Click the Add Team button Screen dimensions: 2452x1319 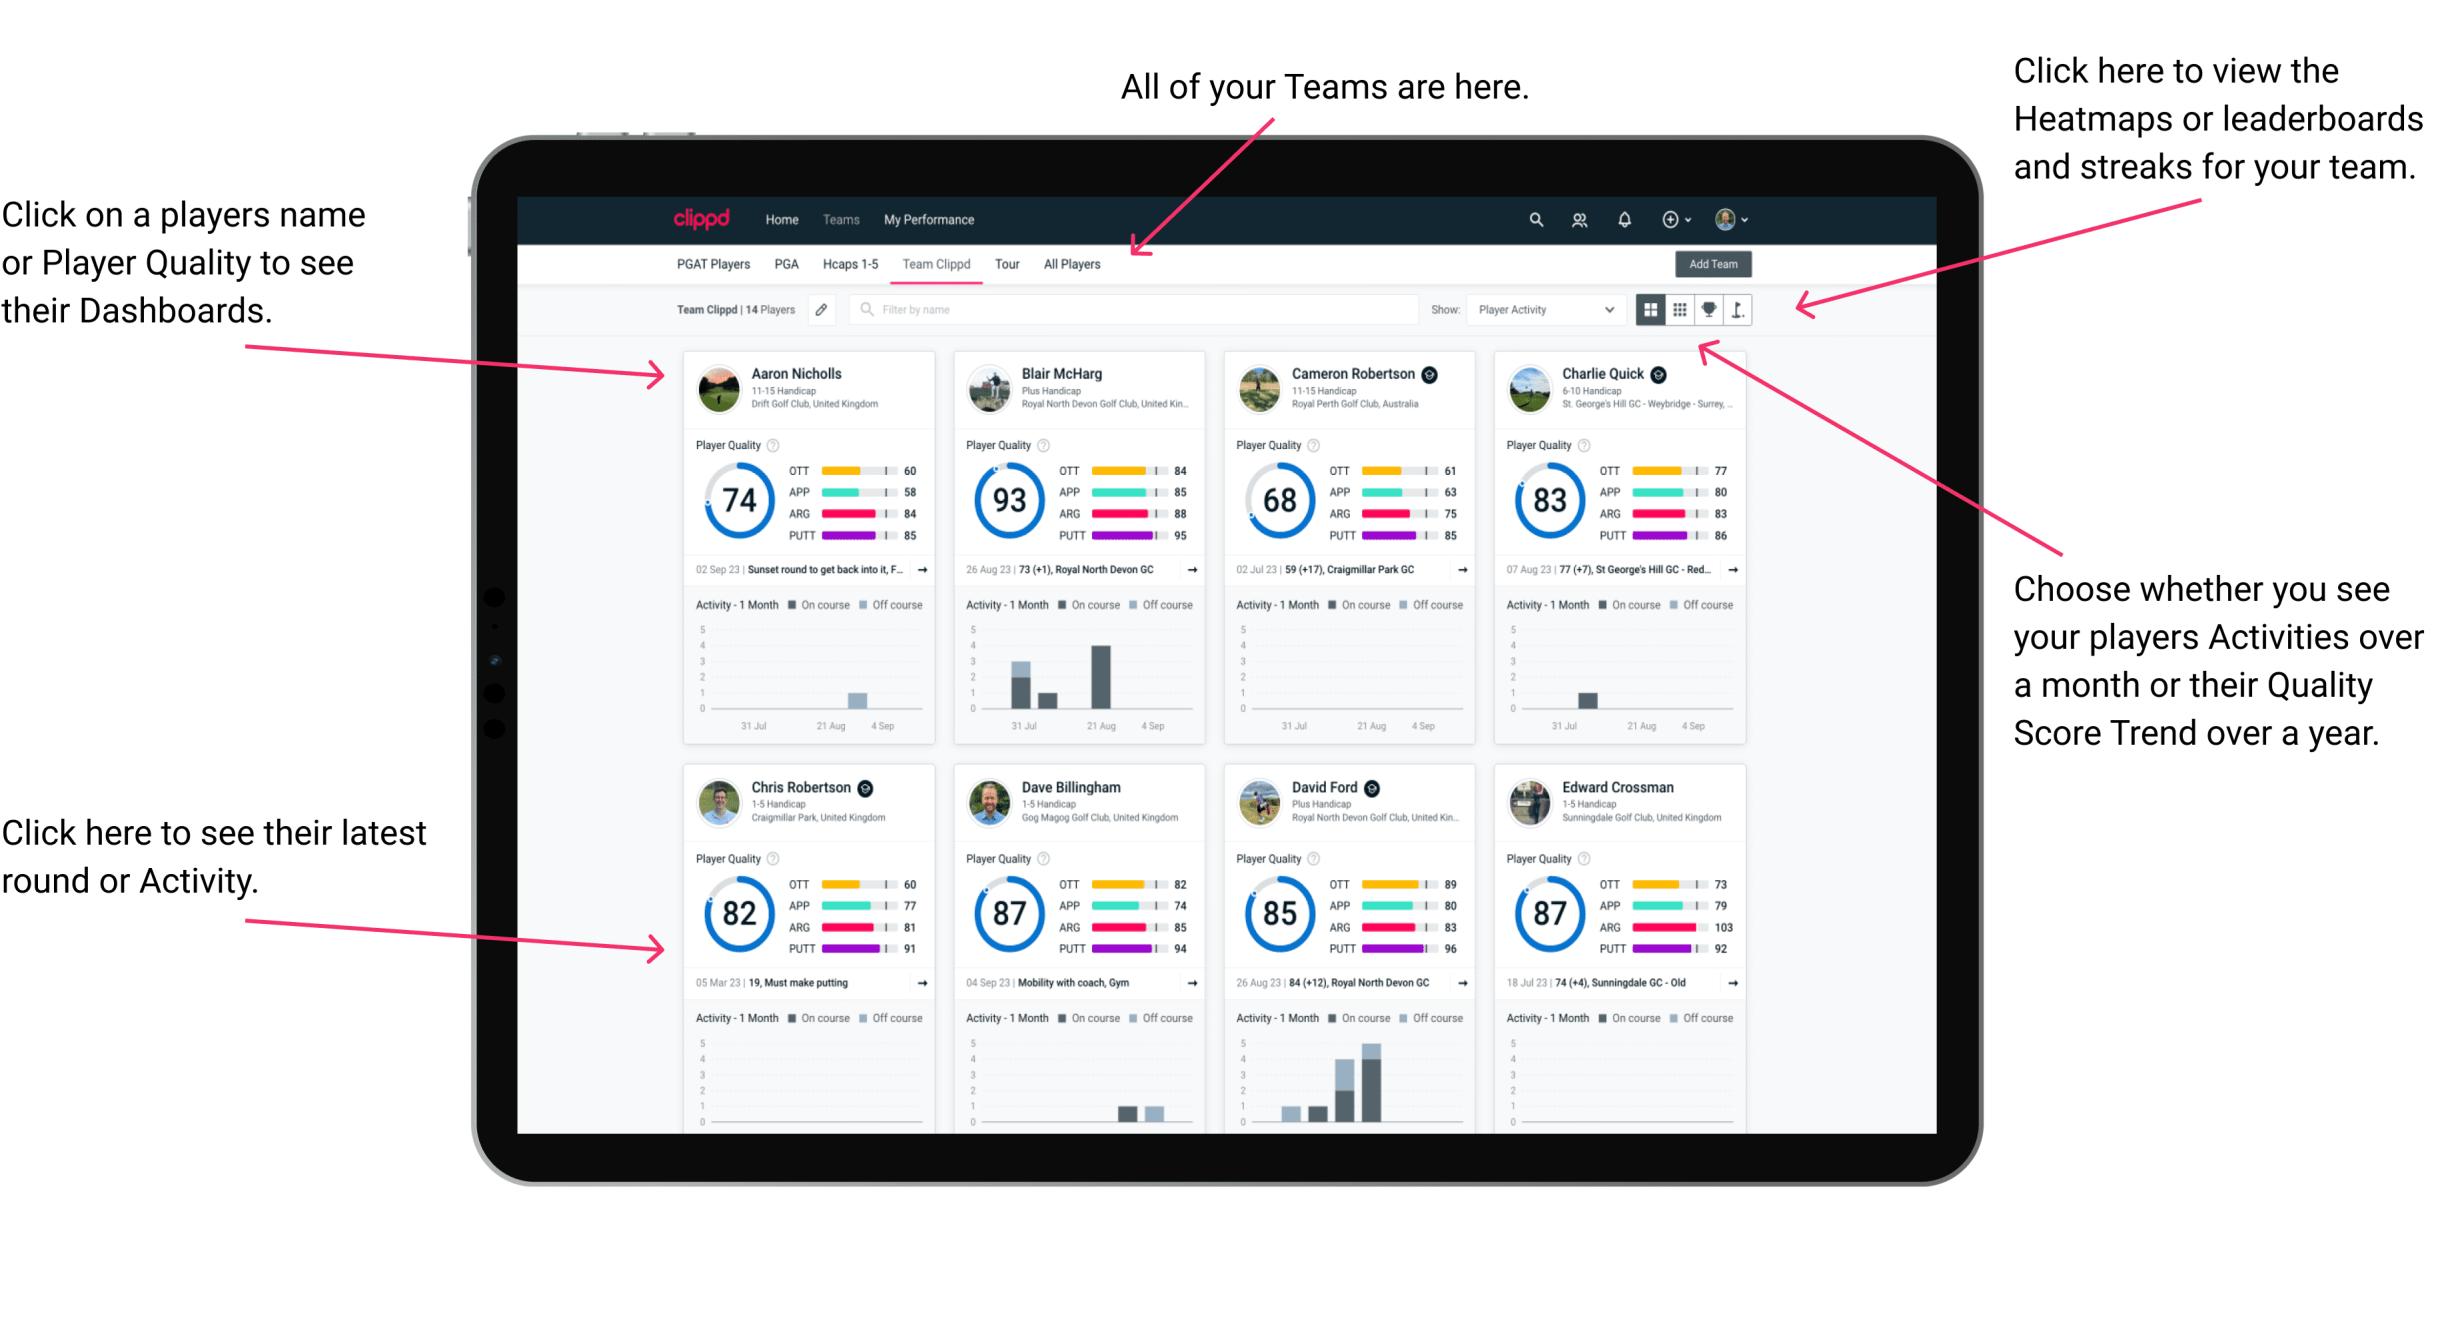point(1715,263)
